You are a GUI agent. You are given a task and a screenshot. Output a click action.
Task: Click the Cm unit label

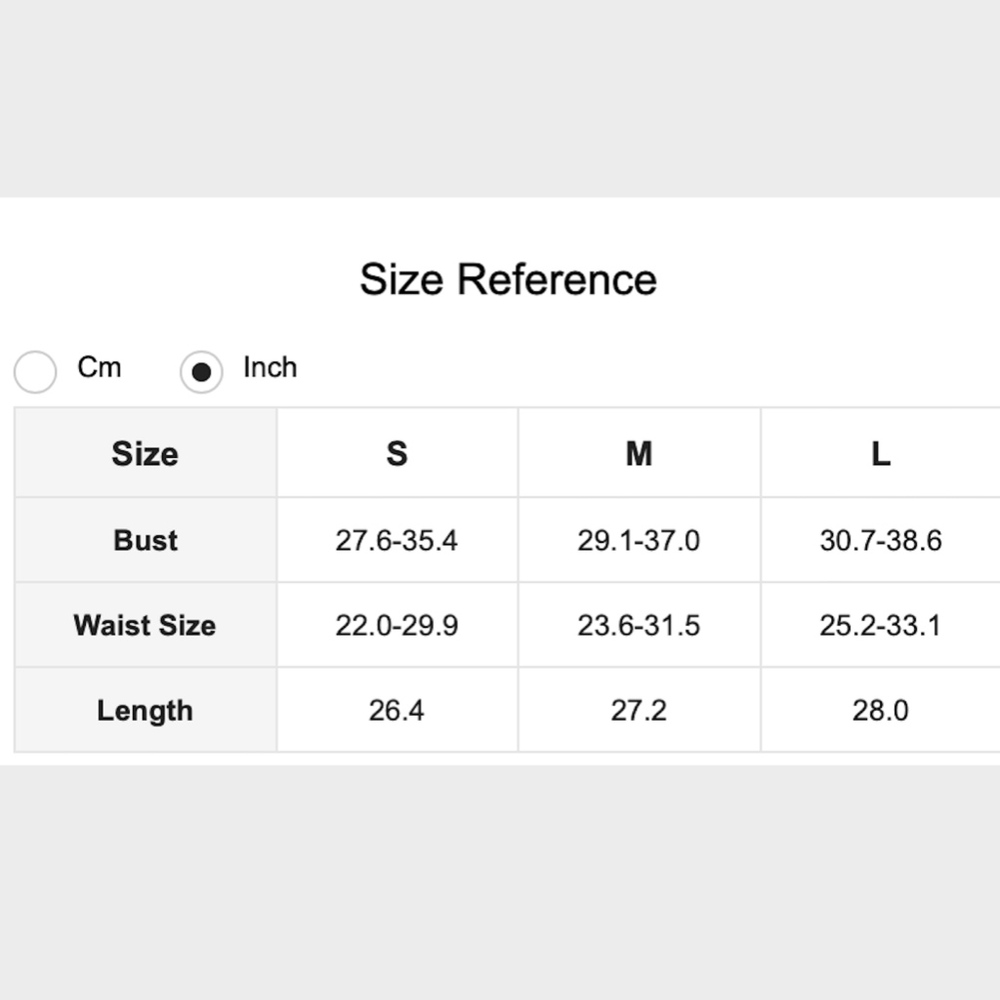click(x=99, y=367)
